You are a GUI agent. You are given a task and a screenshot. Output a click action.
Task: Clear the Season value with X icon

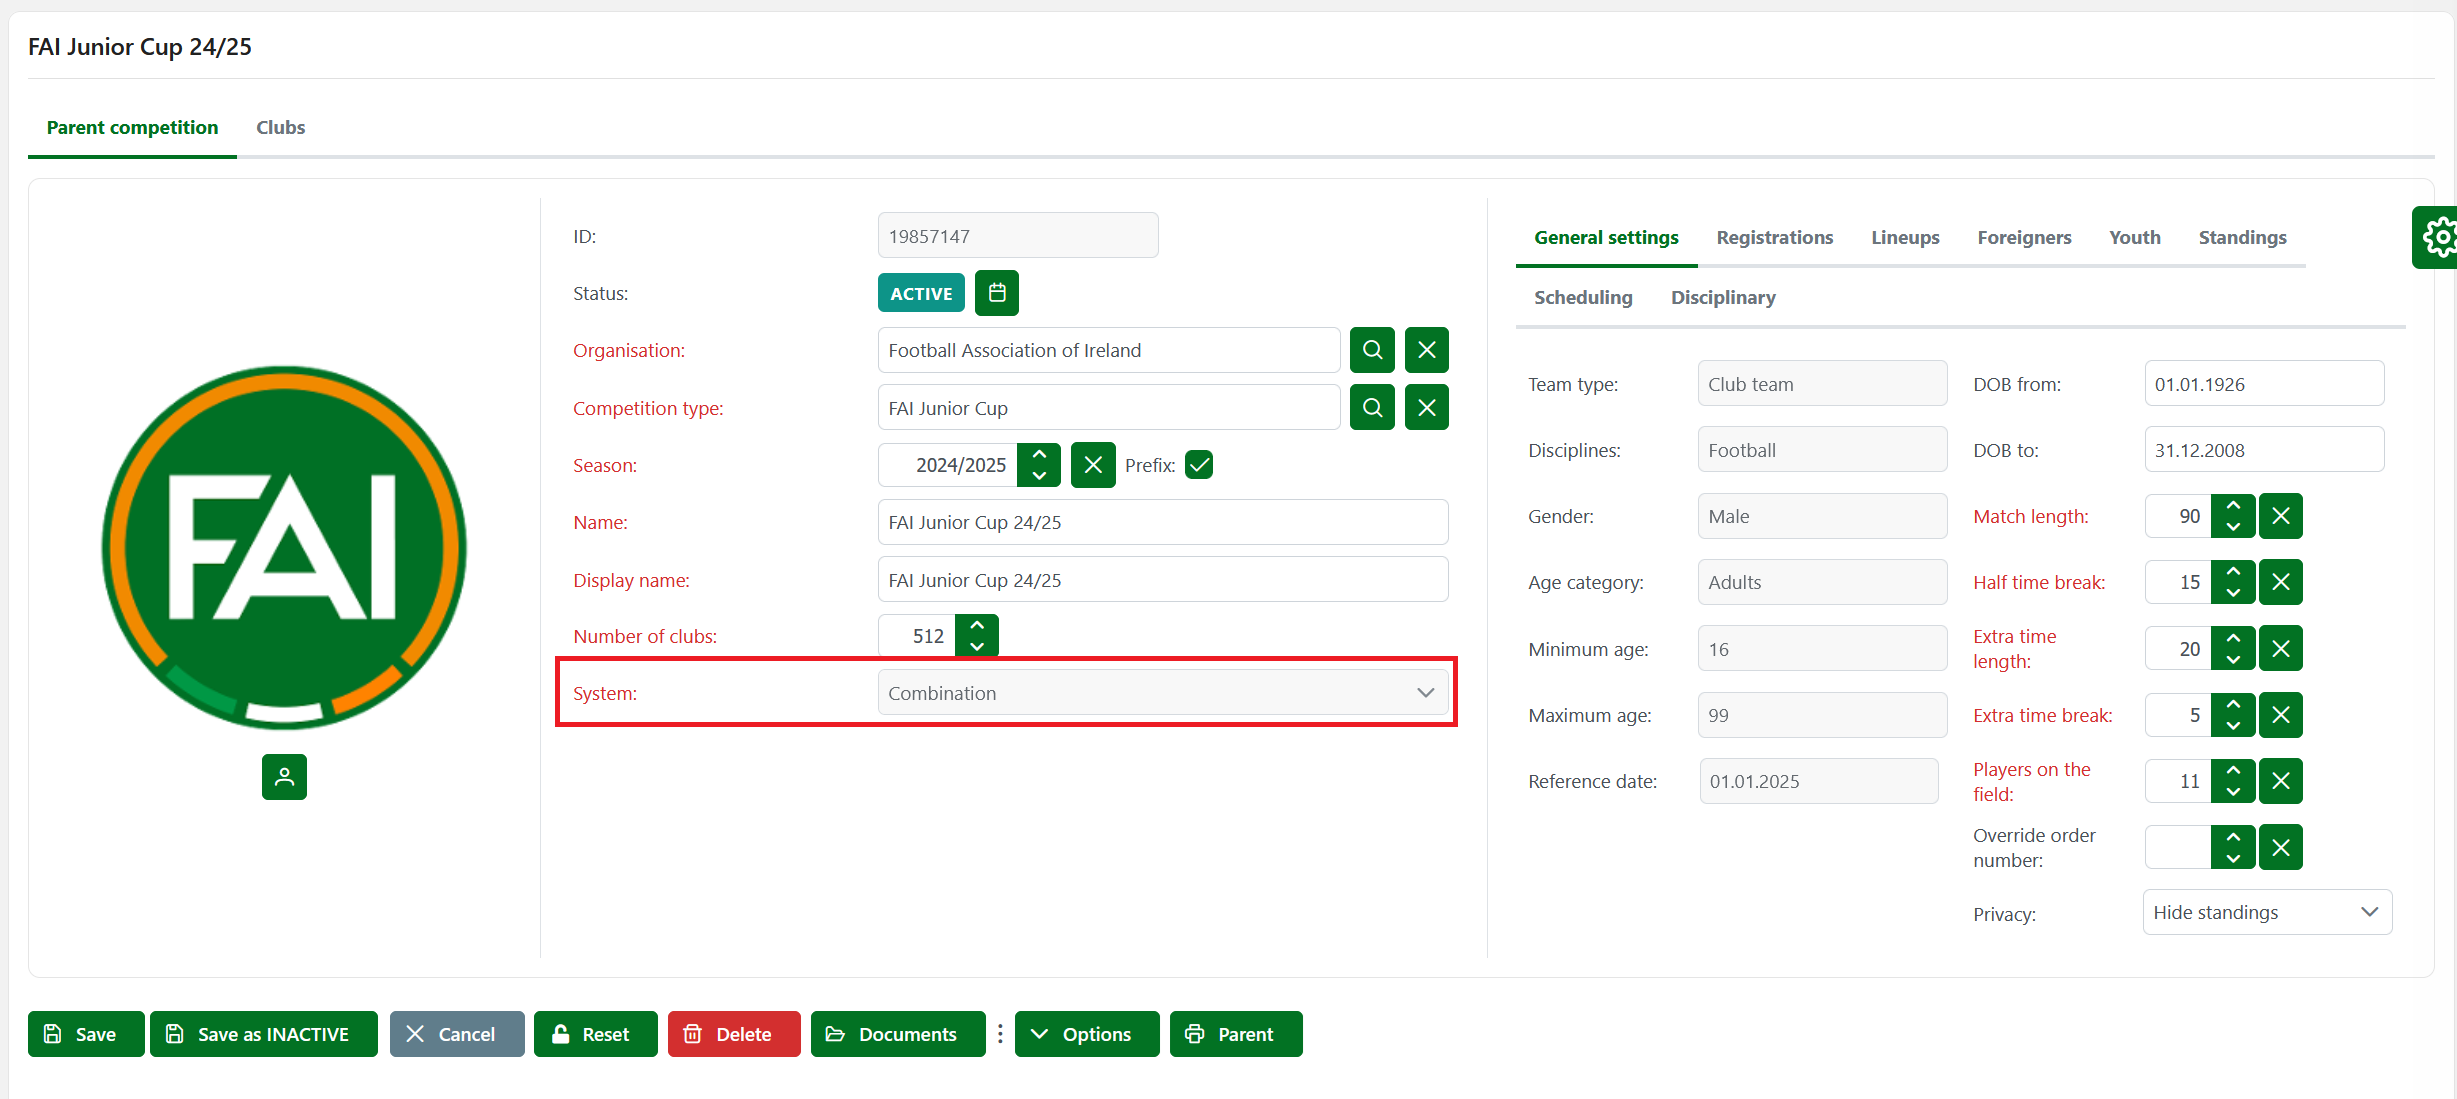[1093, 465]
